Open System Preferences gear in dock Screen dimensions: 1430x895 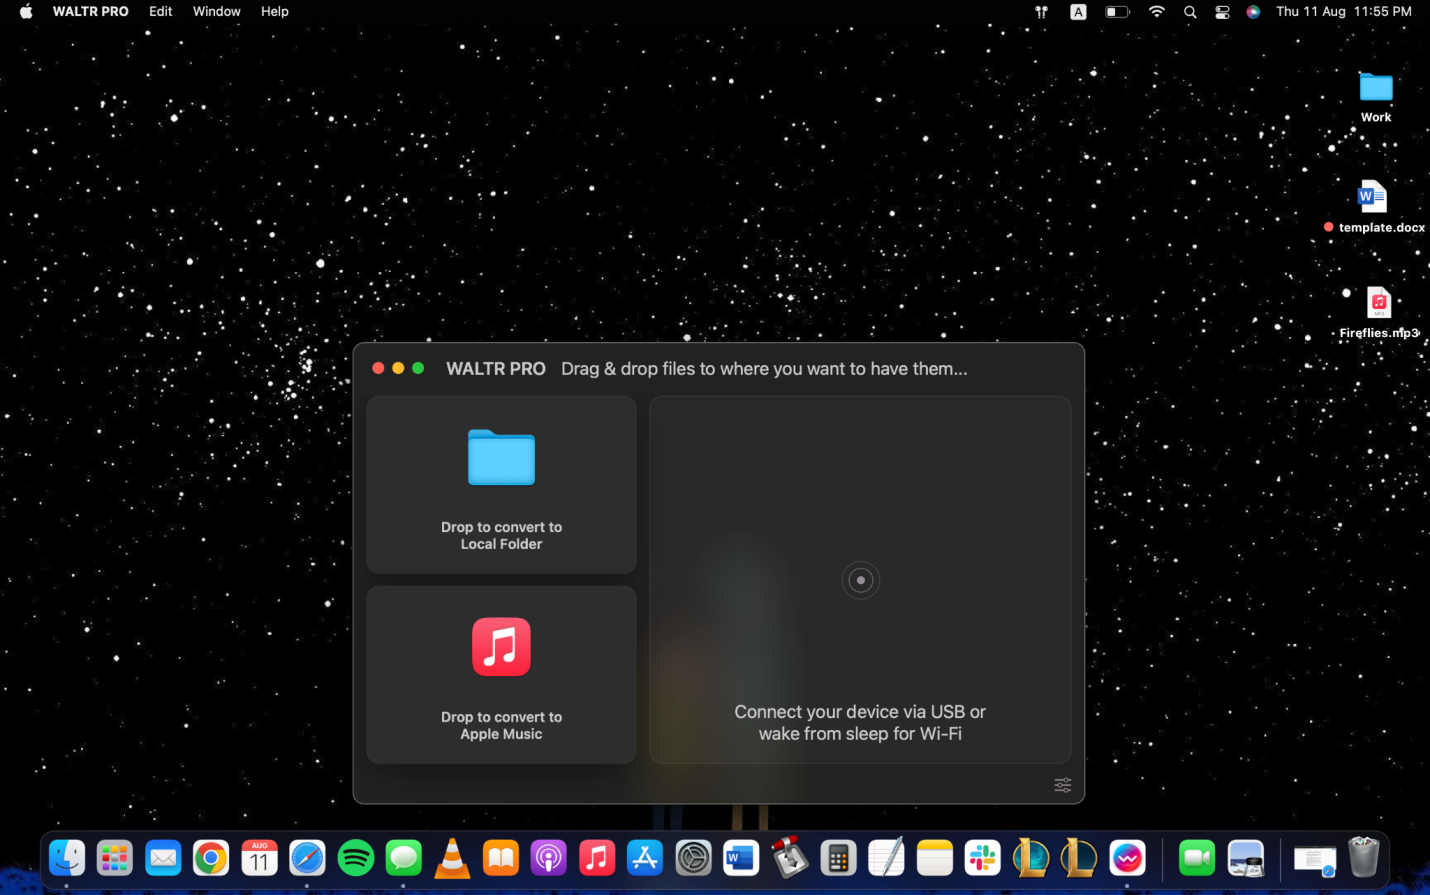coord(693,858)
